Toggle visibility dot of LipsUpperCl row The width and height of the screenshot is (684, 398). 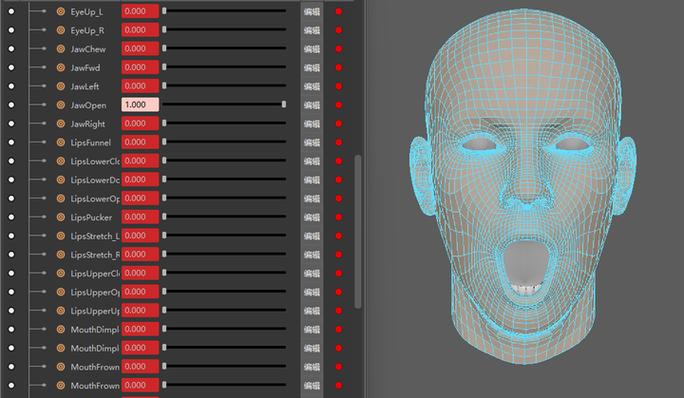click(11, 274)
